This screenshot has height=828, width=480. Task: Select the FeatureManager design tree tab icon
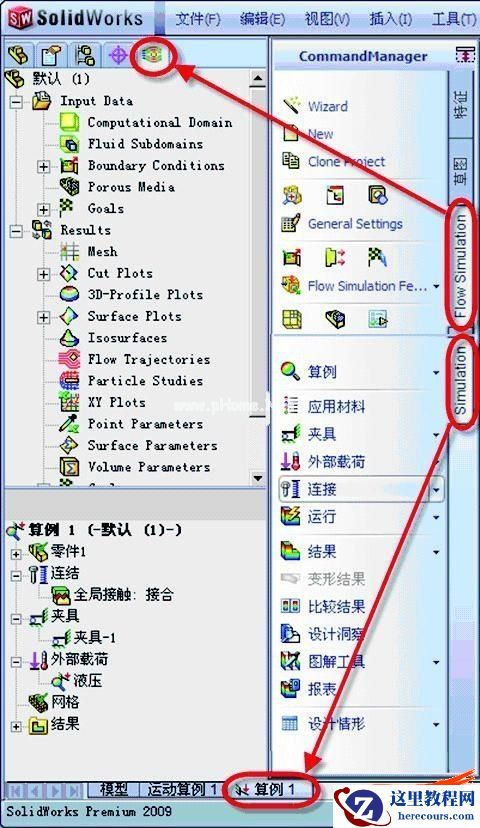18,55
